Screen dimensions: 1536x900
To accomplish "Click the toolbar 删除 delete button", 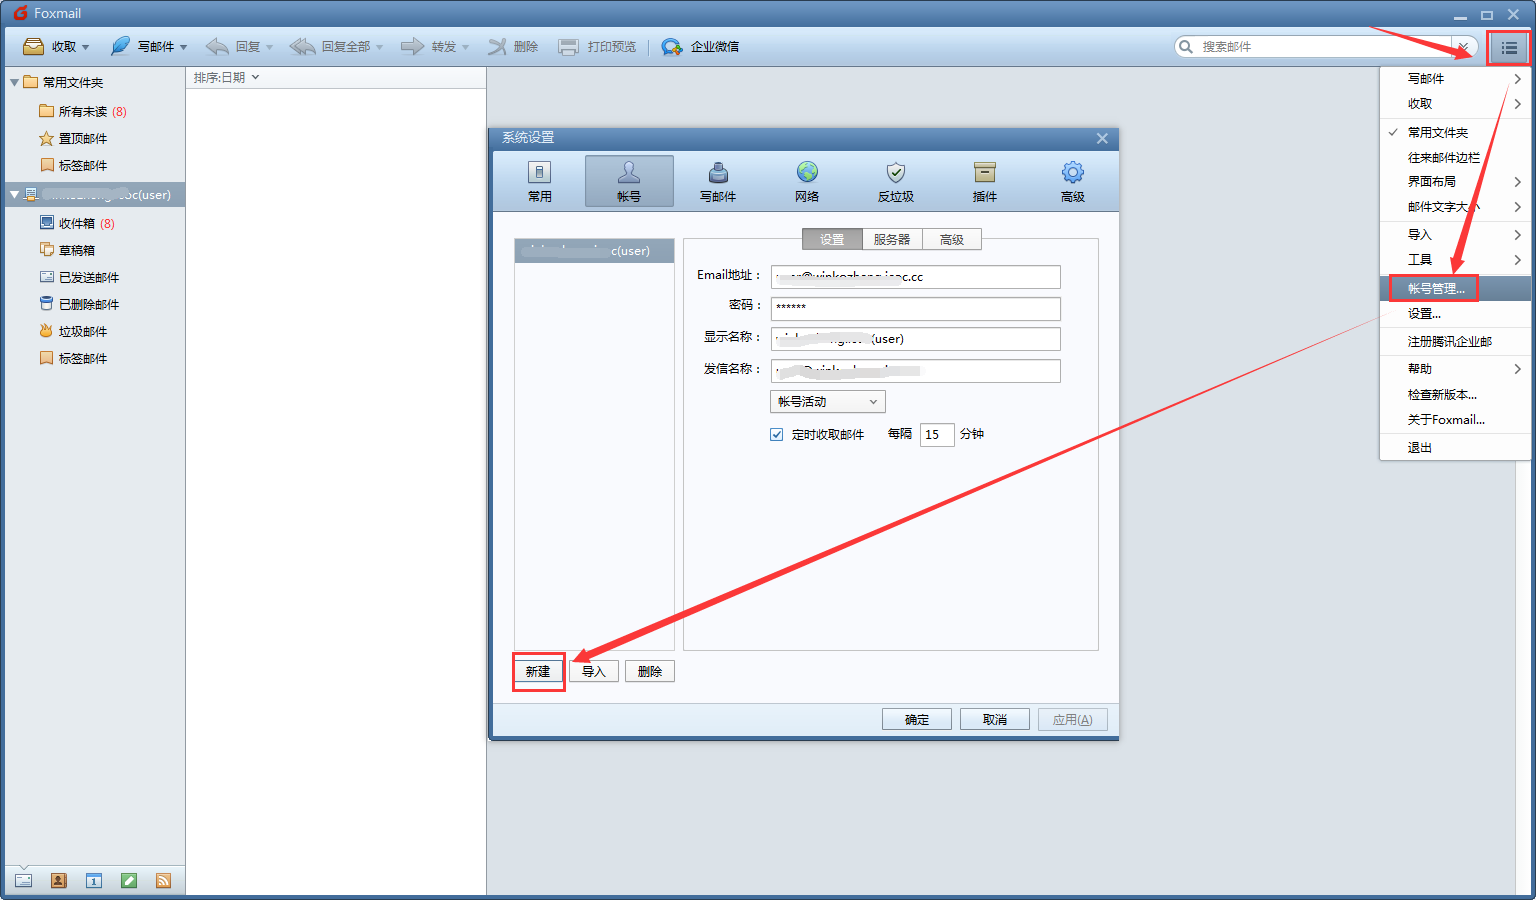I will click(x=513, y=47).
